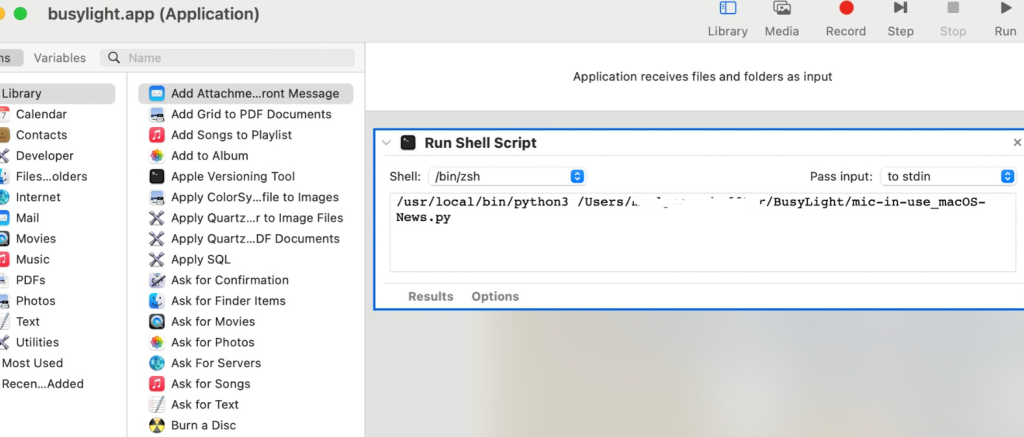Click the Stop toolbar button
The width and height of the screenshot is (1024, 437).
click(953, 19)
